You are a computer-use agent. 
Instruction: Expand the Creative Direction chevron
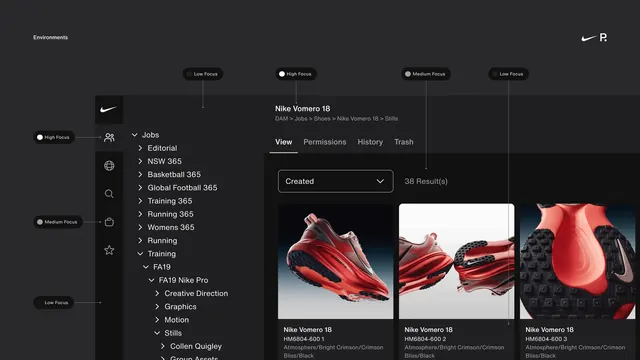tap(157, 293)
